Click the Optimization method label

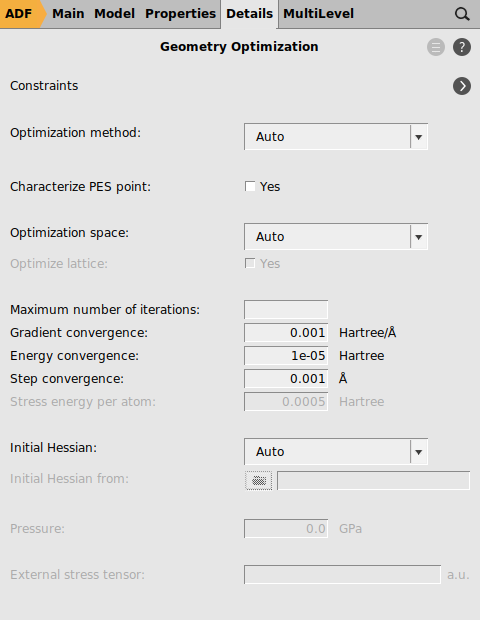click(75, 133)
